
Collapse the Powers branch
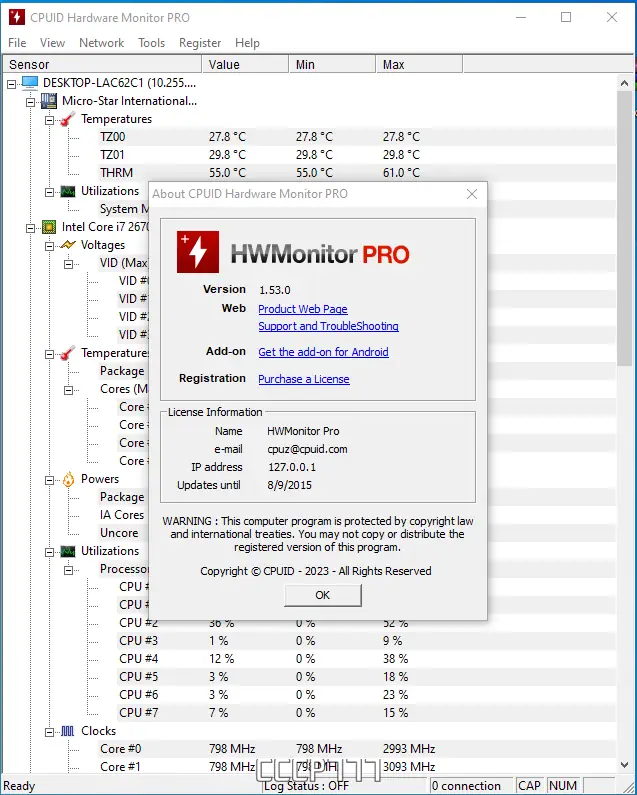click(49, 480)
